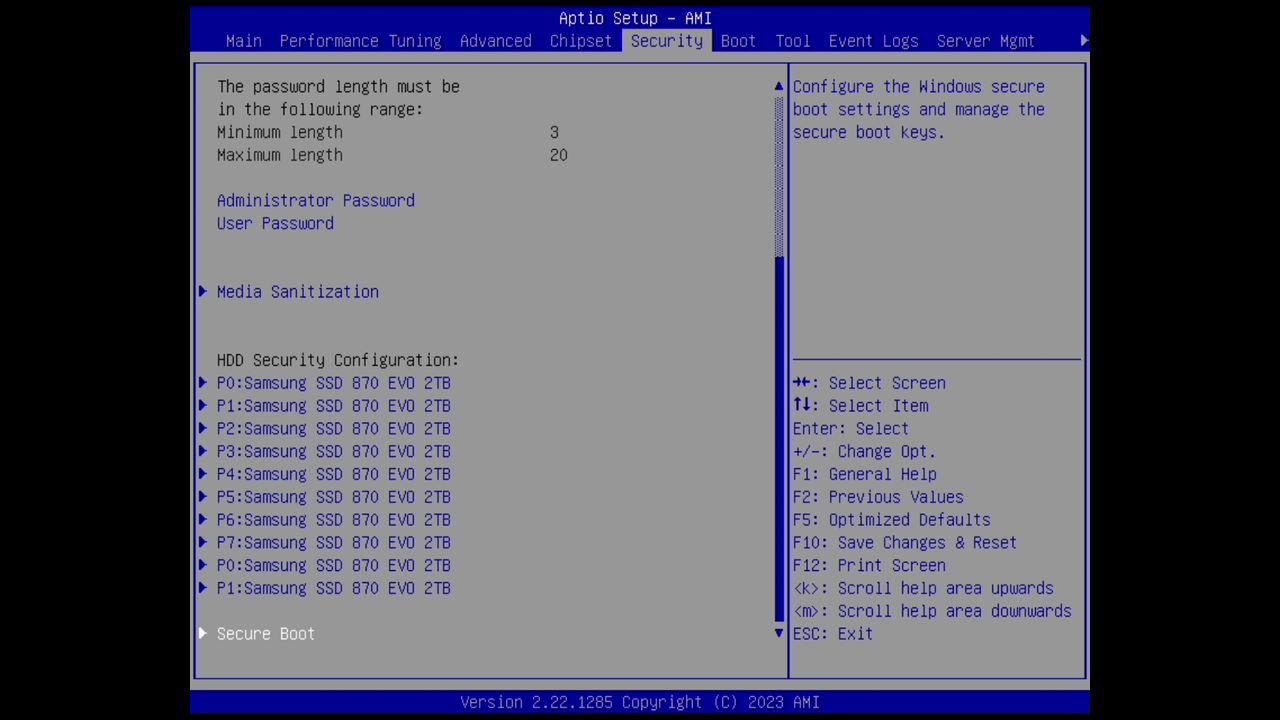Click the Maximum length value 20

coord(558,155)
